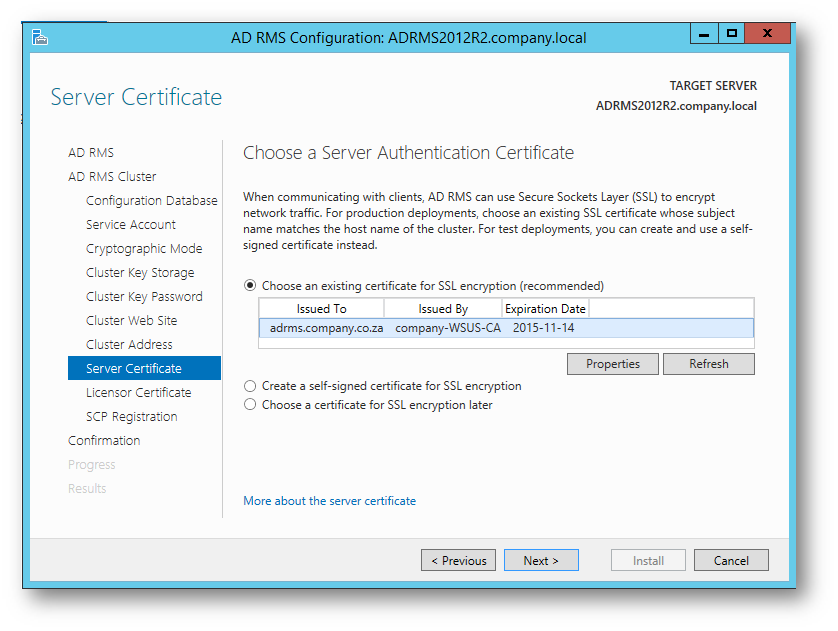
Task: Open More about the server certificate link
Action: click(329, 501)
